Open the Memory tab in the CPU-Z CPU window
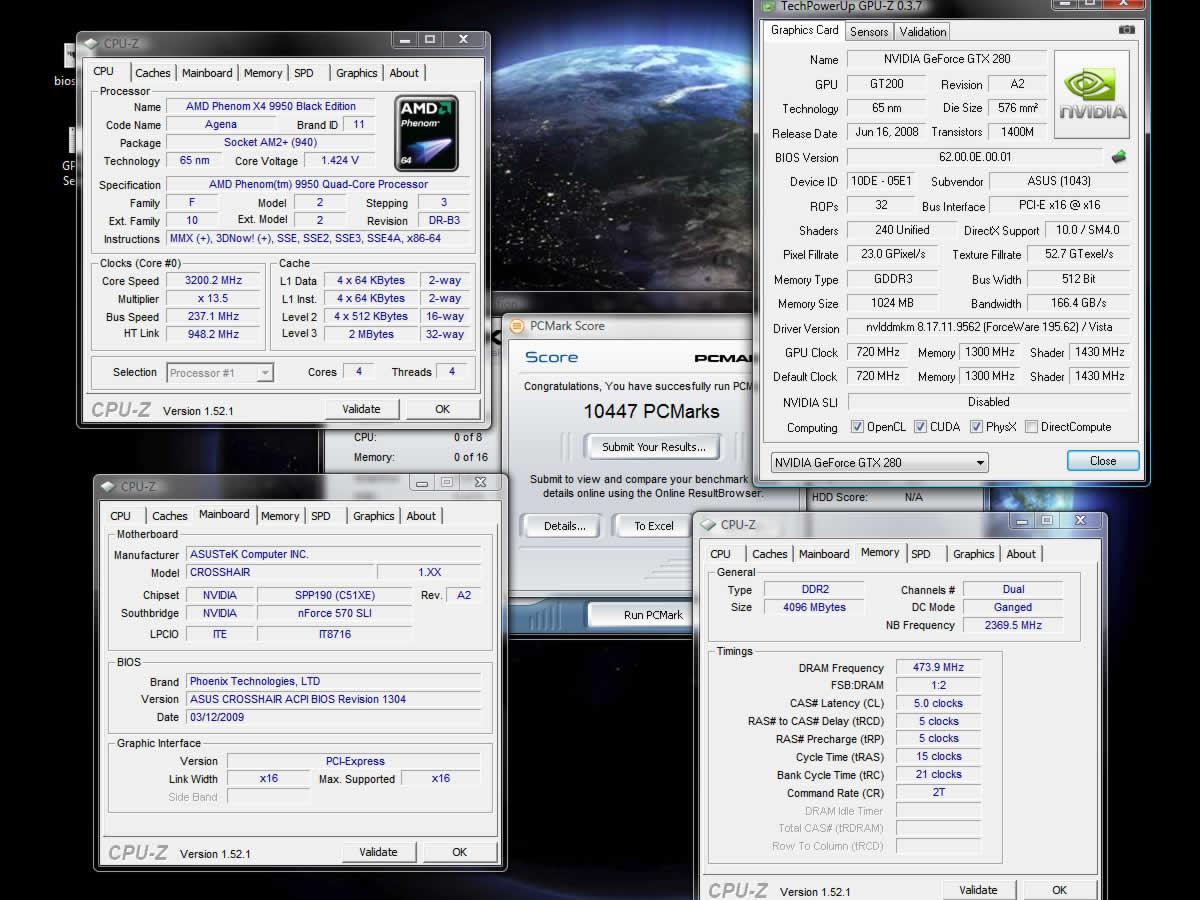The height and width of the screenshot is (900, 1200). point(263,73)
